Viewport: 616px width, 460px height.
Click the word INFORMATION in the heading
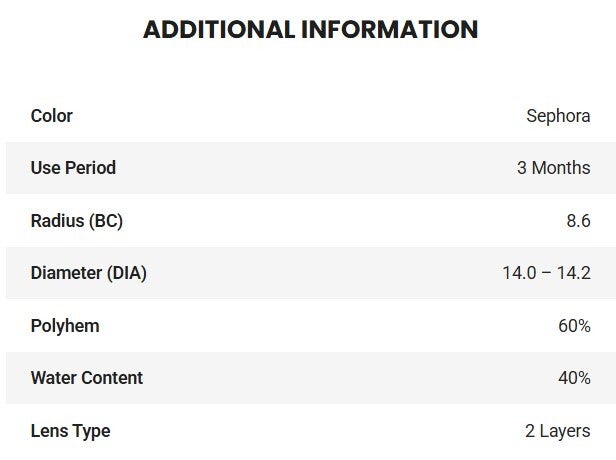pos(390,30)
